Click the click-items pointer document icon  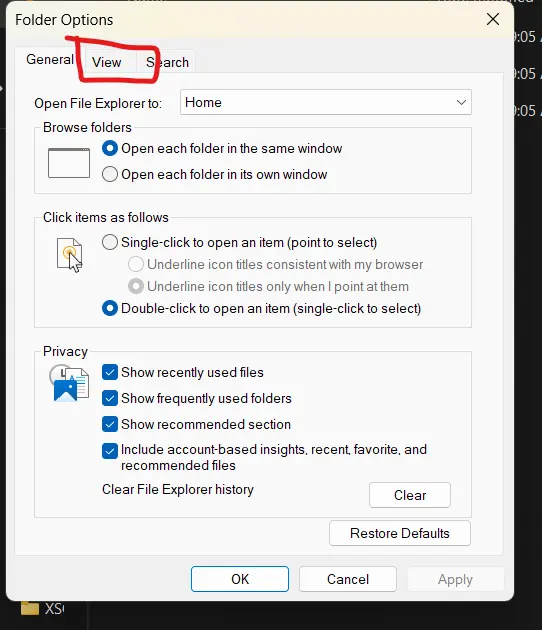70,255
